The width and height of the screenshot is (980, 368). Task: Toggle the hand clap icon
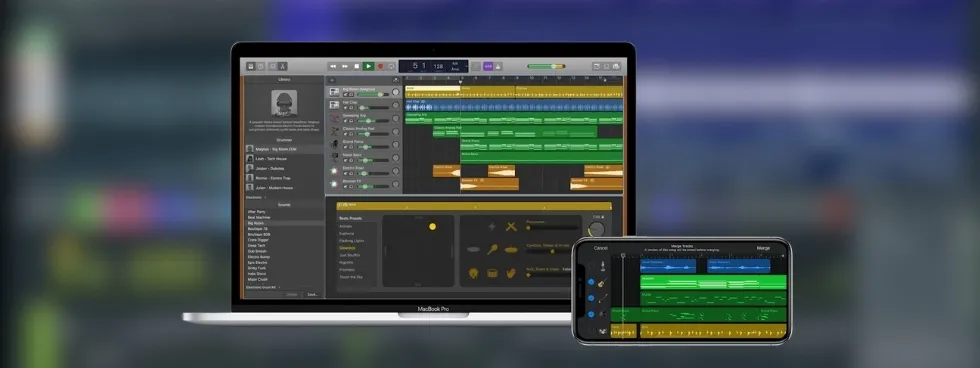pyautogui.click(x=511, y=273)
